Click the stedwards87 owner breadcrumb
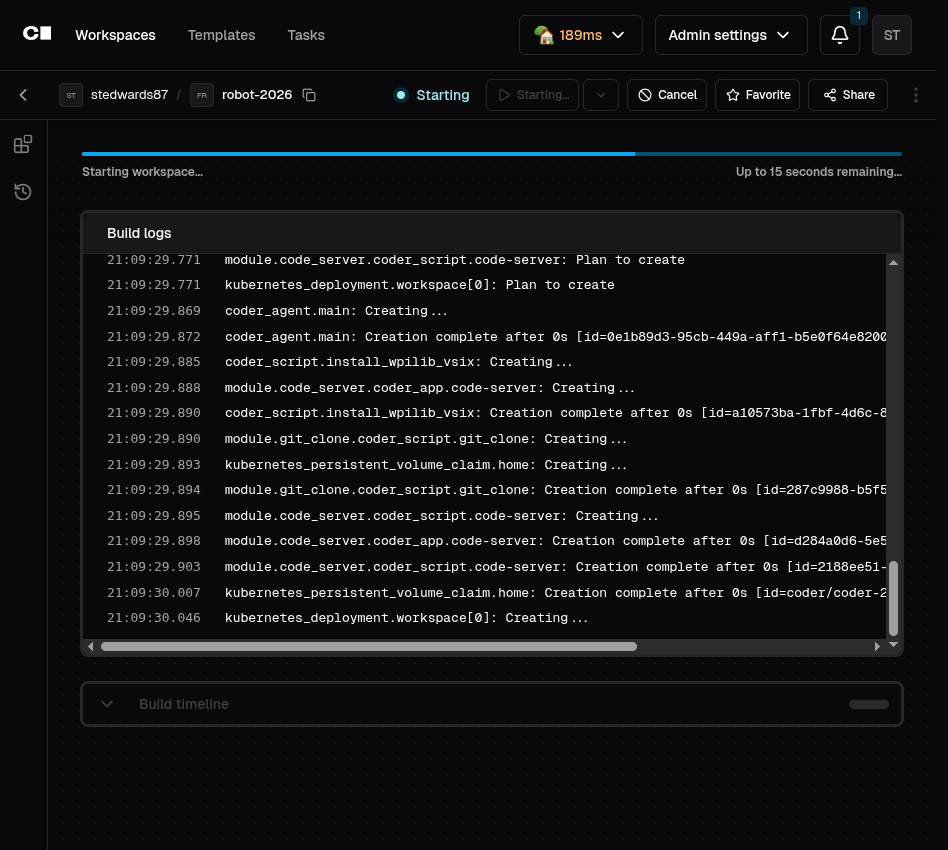948x850 pixels. pos(129,95)
